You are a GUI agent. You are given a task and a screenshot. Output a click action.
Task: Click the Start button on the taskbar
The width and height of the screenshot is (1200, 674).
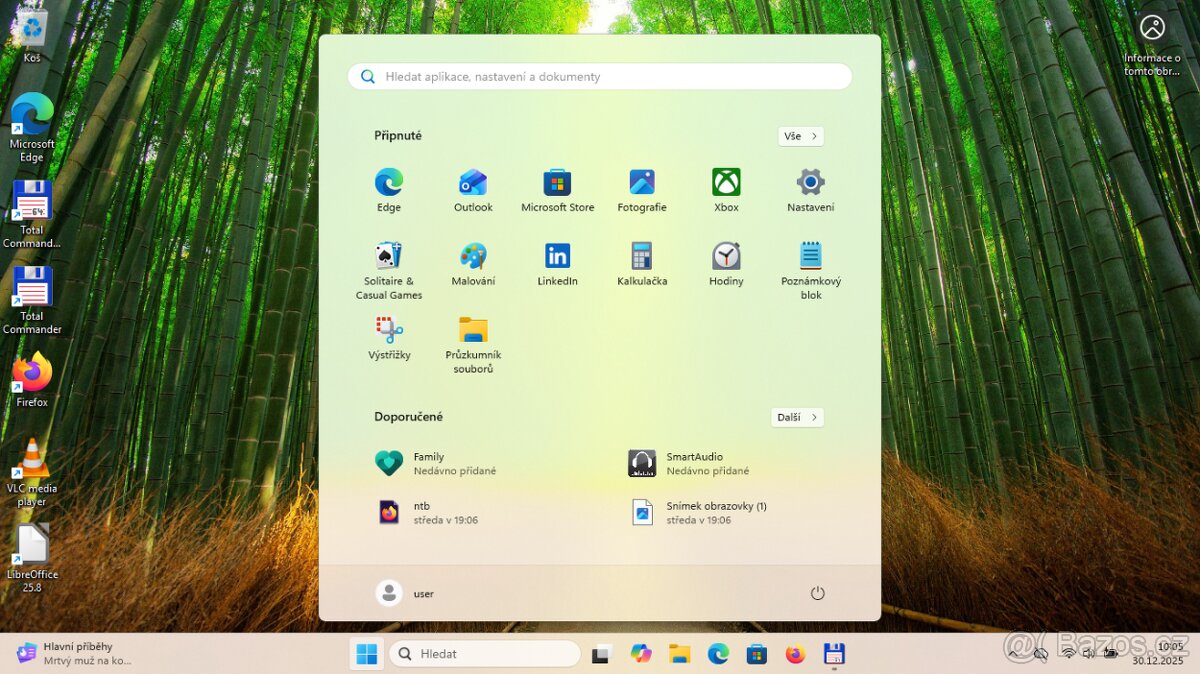click(x=365, y=653)
